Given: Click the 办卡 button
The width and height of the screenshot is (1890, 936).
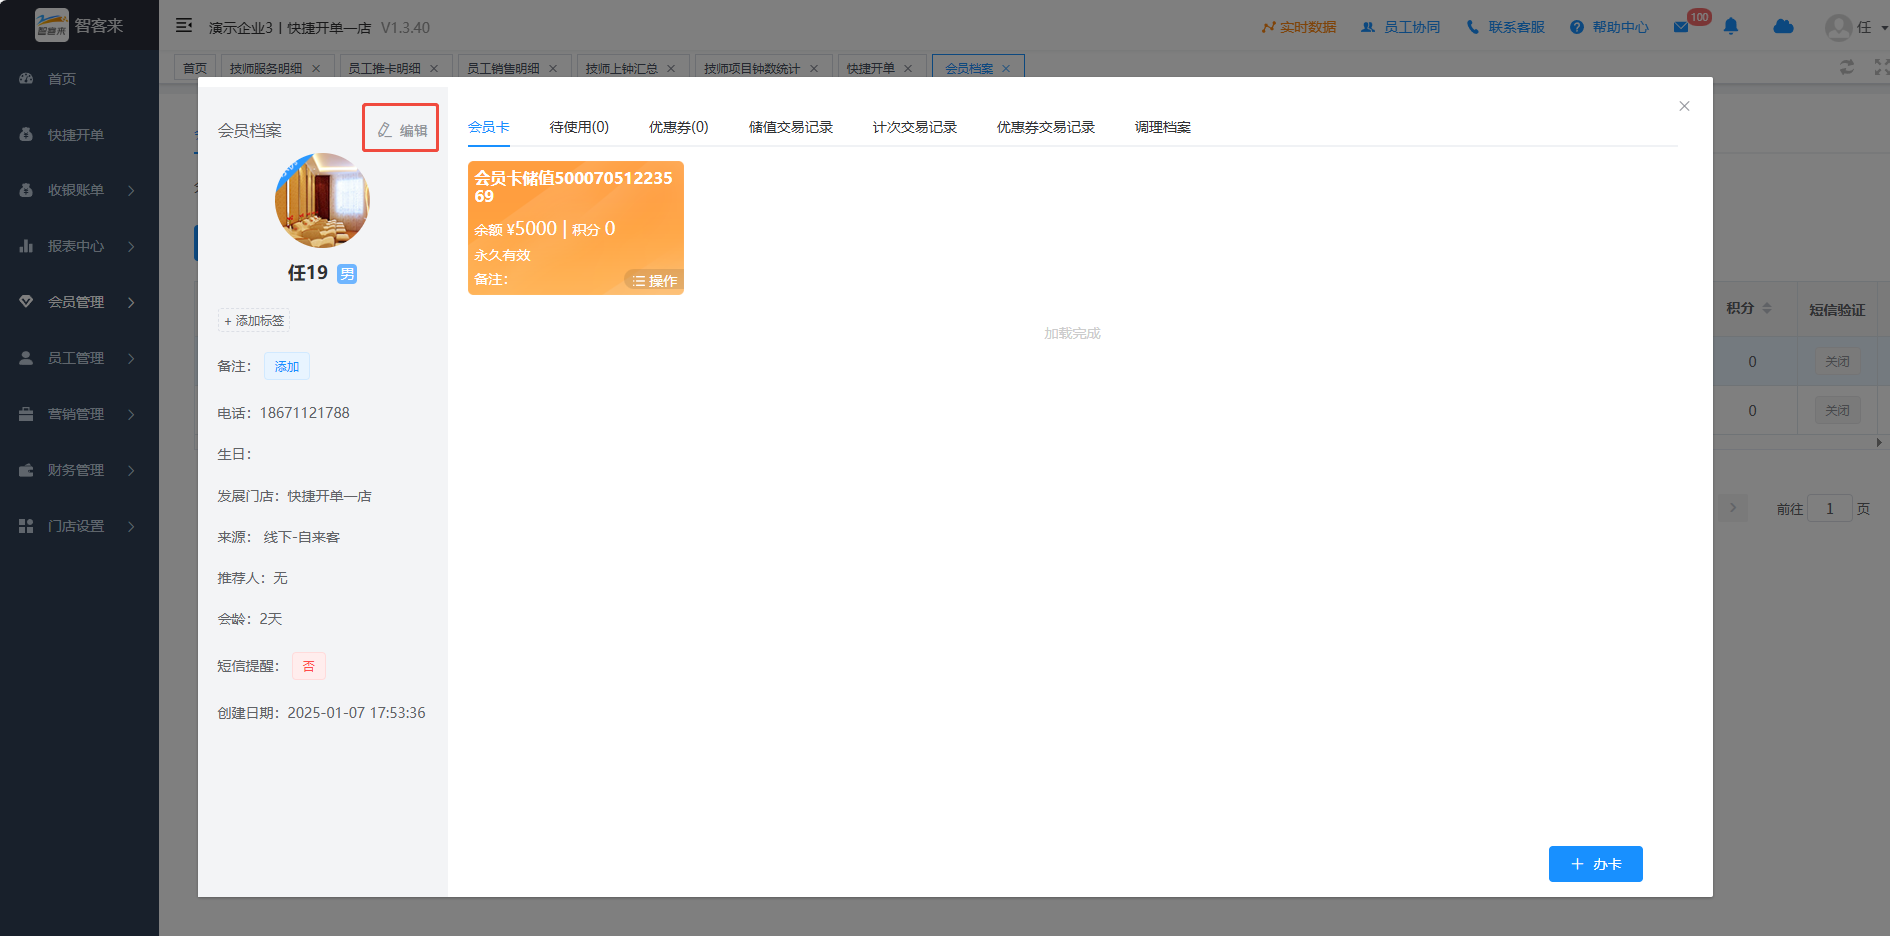Looking at the screenshot, I should (1596, 864).
